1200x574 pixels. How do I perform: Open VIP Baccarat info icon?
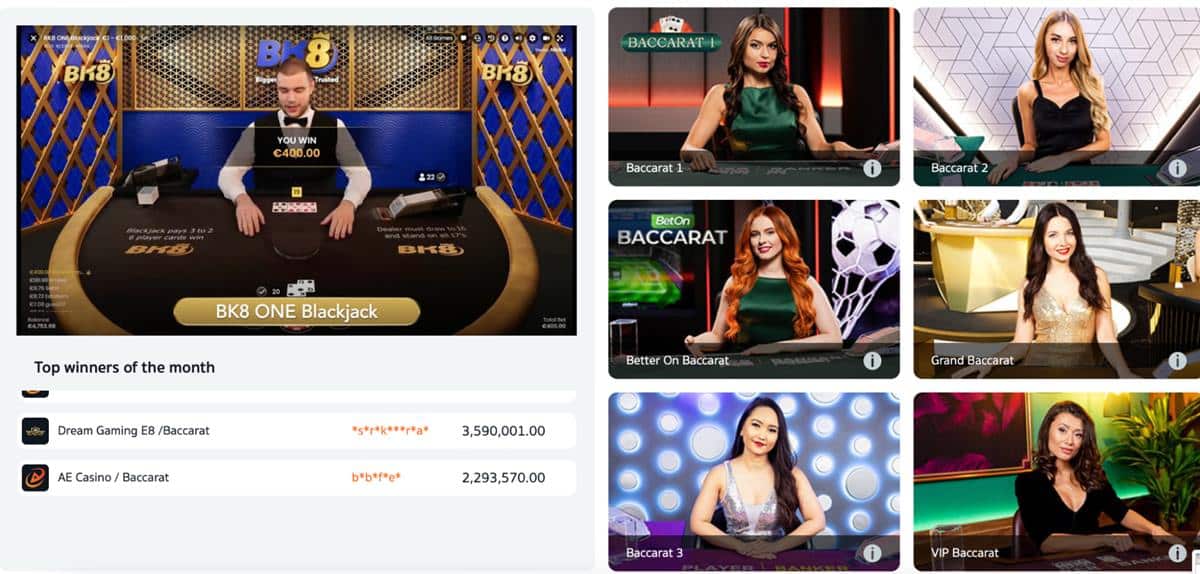(x=1177, y=552)
